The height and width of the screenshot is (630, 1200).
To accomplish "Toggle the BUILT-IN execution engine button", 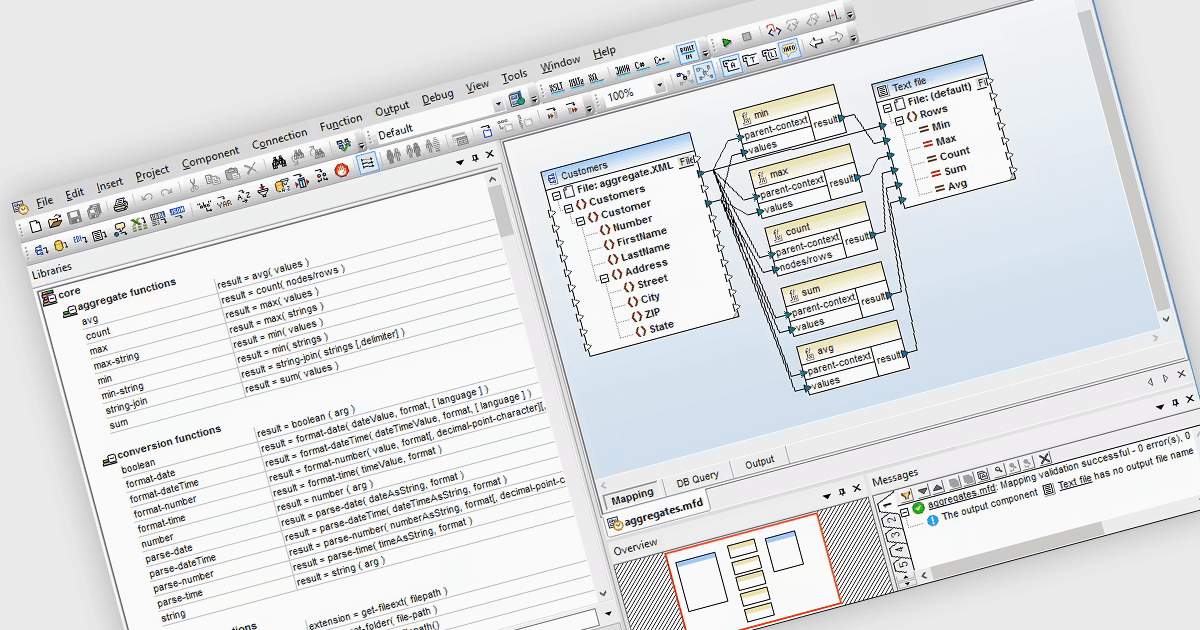I will tap(686, 53).
